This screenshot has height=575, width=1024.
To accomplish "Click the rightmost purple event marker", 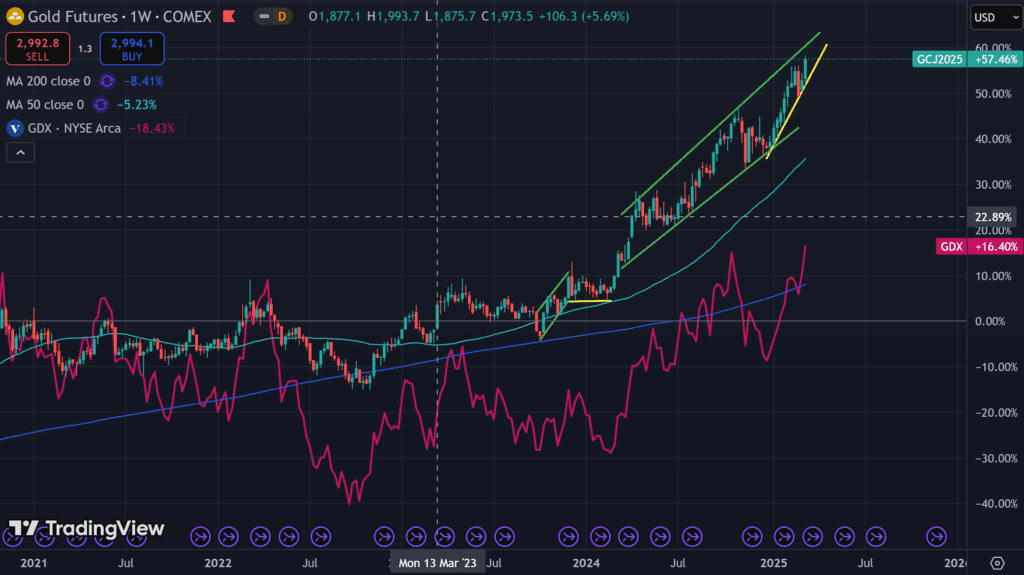I will point(936,537).
